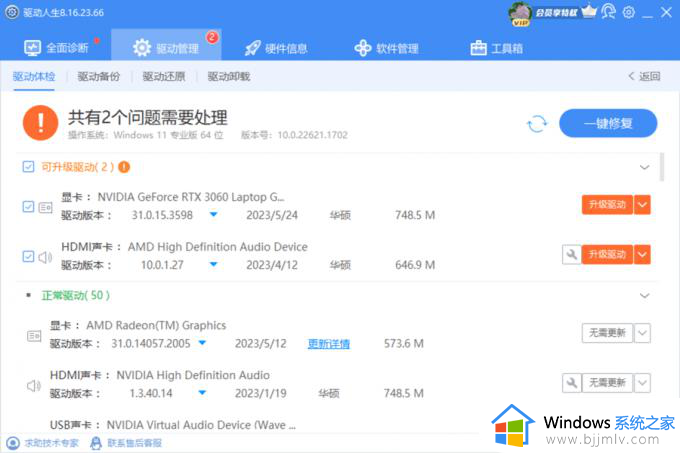This screenshot has height=453, width=680.
Task: Toggle checkbox for NVIDIA GeForce RTX 3060
Action: tap(28, 207)
